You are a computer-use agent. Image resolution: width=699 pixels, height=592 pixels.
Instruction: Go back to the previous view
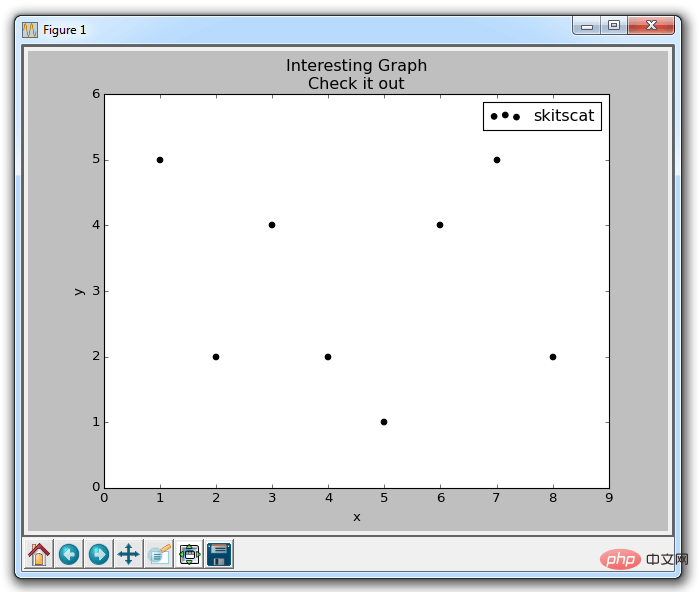pos(69,554)
